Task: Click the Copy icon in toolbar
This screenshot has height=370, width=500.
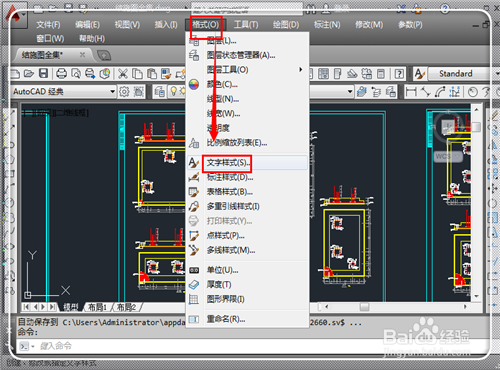Action: tap(137, 74)
